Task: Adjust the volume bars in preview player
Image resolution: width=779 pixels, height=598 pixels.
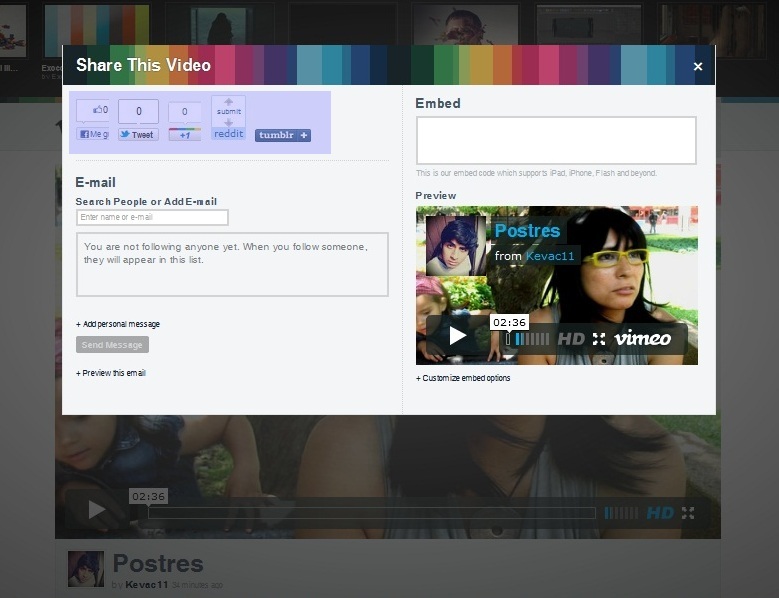Action: coord(532,339)
